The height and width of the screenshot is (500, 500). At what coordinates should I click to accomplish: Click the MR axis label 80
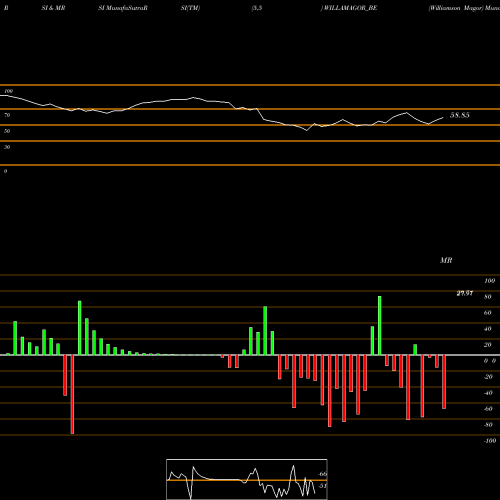tap(488, 297)
